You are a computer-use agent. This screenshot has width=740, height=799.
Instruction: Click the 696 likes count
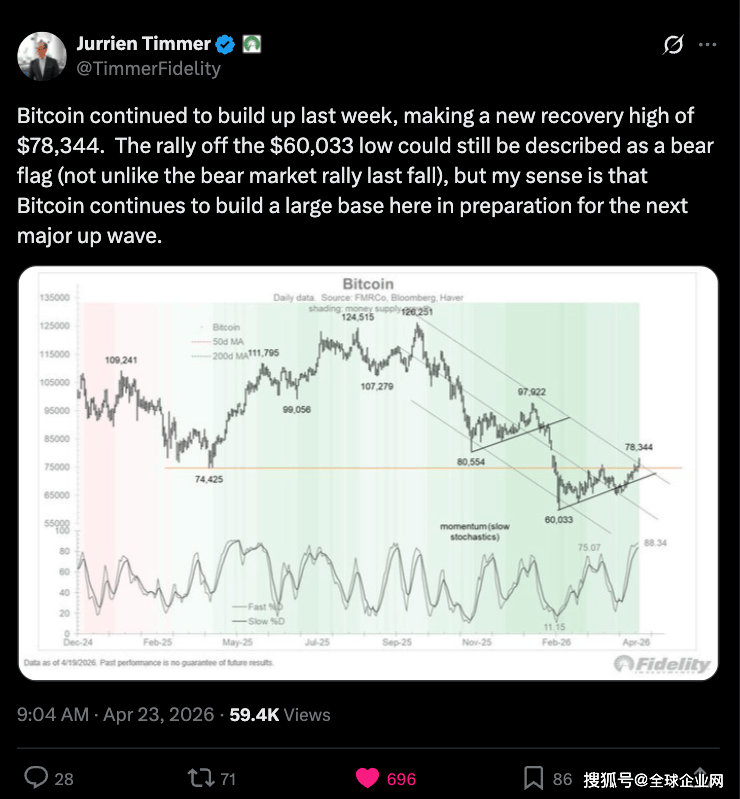(x=401, y=778)
